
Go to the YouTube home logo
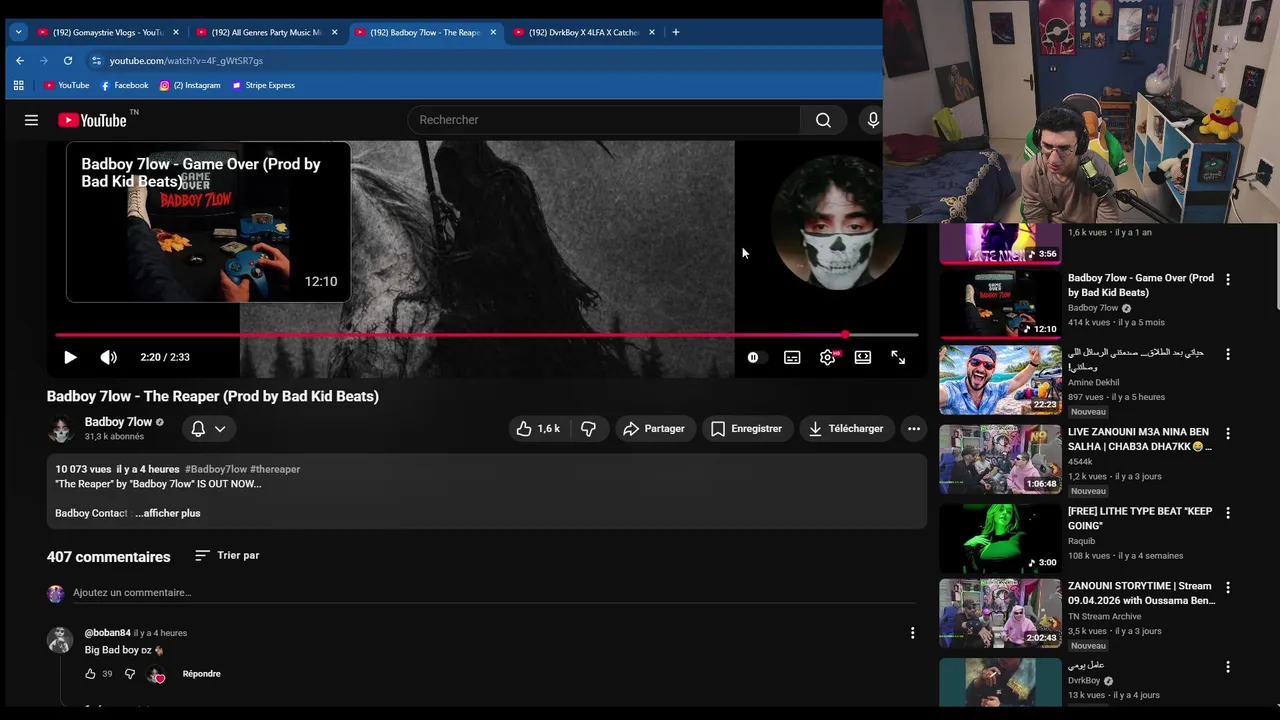(92, 120)
